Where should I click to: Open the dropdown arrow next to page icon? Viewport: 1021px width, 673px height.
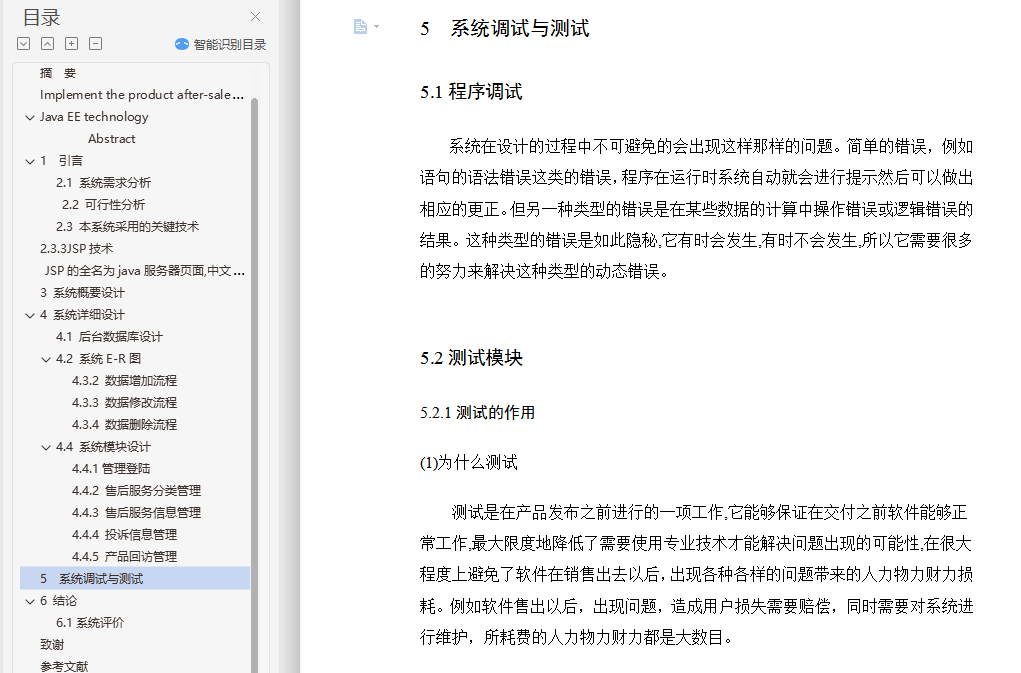tap(376, 27)
